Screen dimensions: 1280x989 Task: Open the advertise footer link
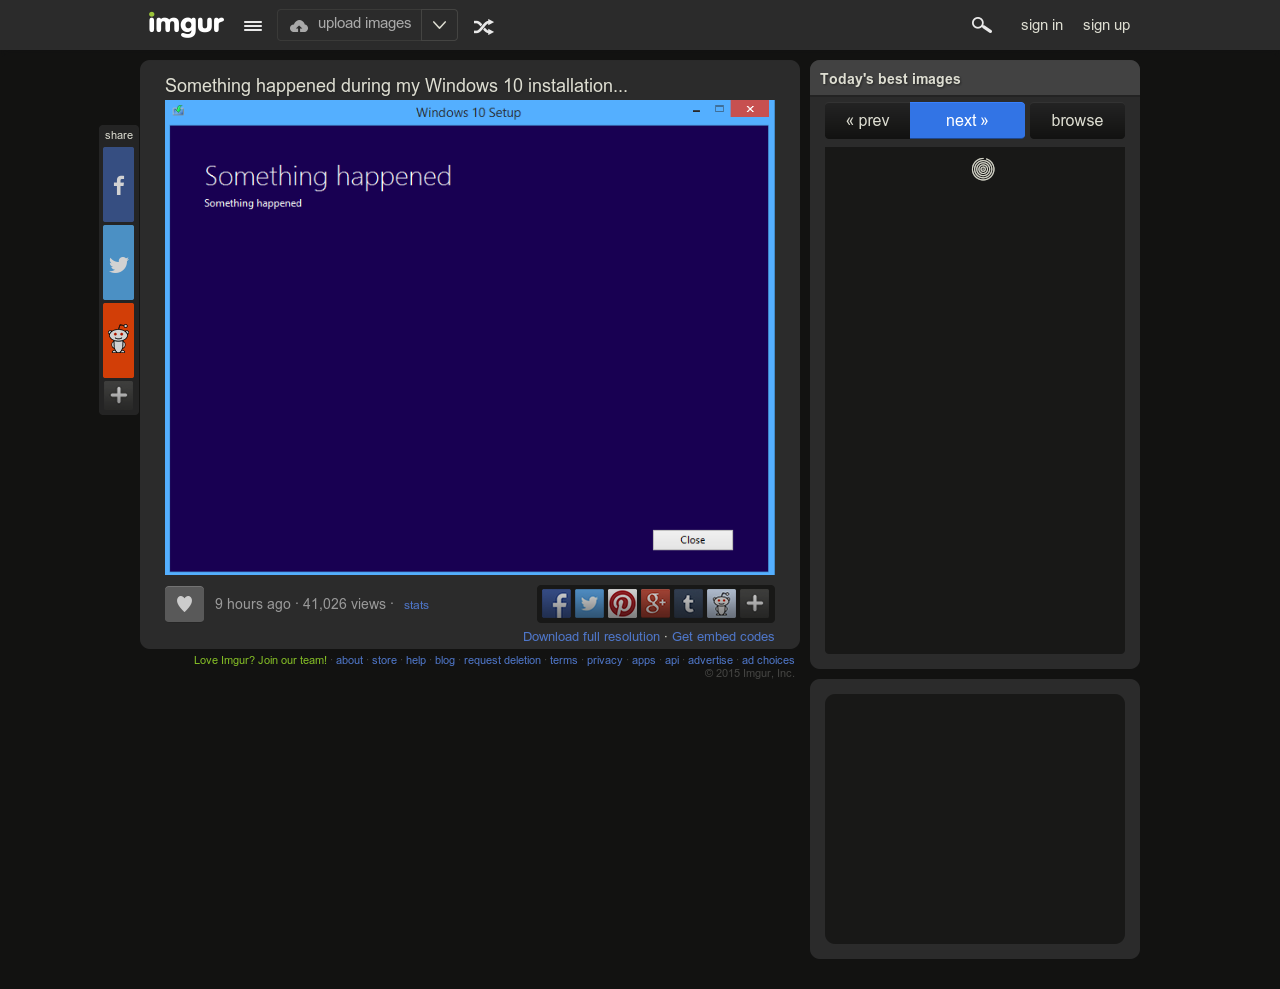(x=710, y=660)
